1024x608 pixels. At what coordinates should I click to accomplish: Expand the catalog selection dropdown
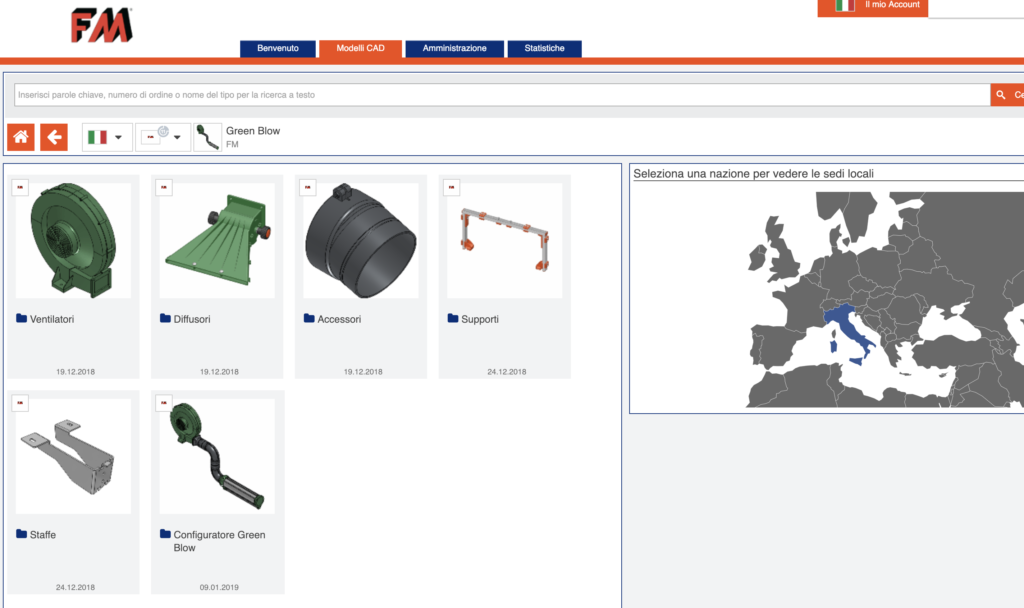pos(163,137)
